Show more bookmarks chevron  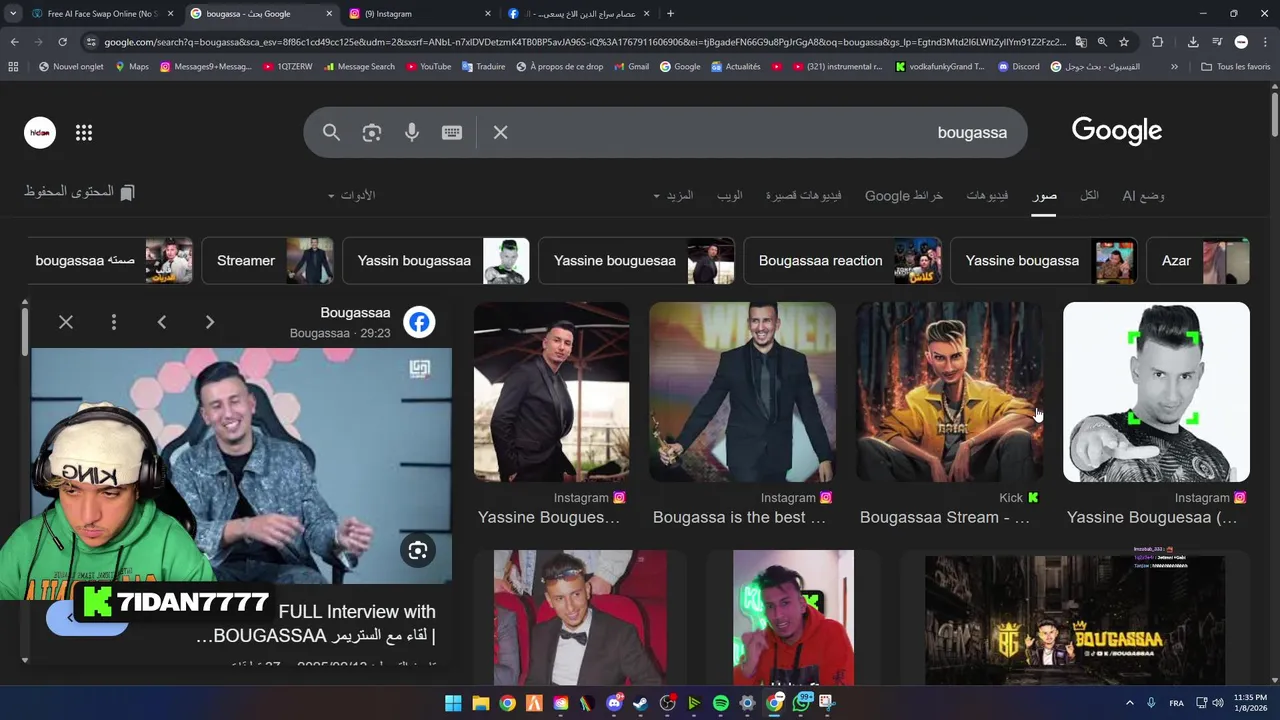(x=1174, y=67)
